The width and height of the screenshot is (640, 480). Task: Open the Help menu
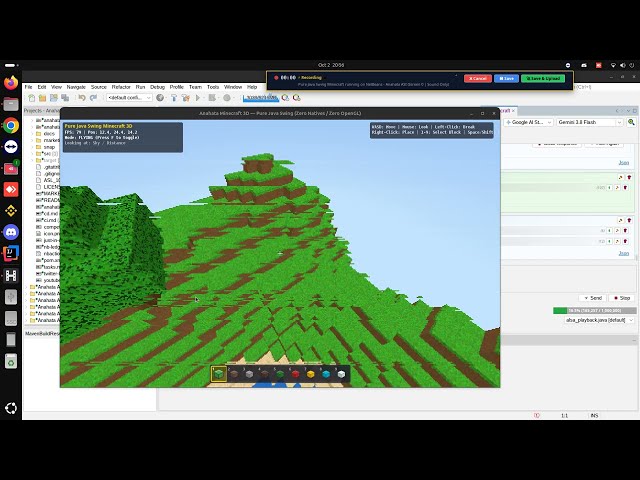click(x=252, y=87)
